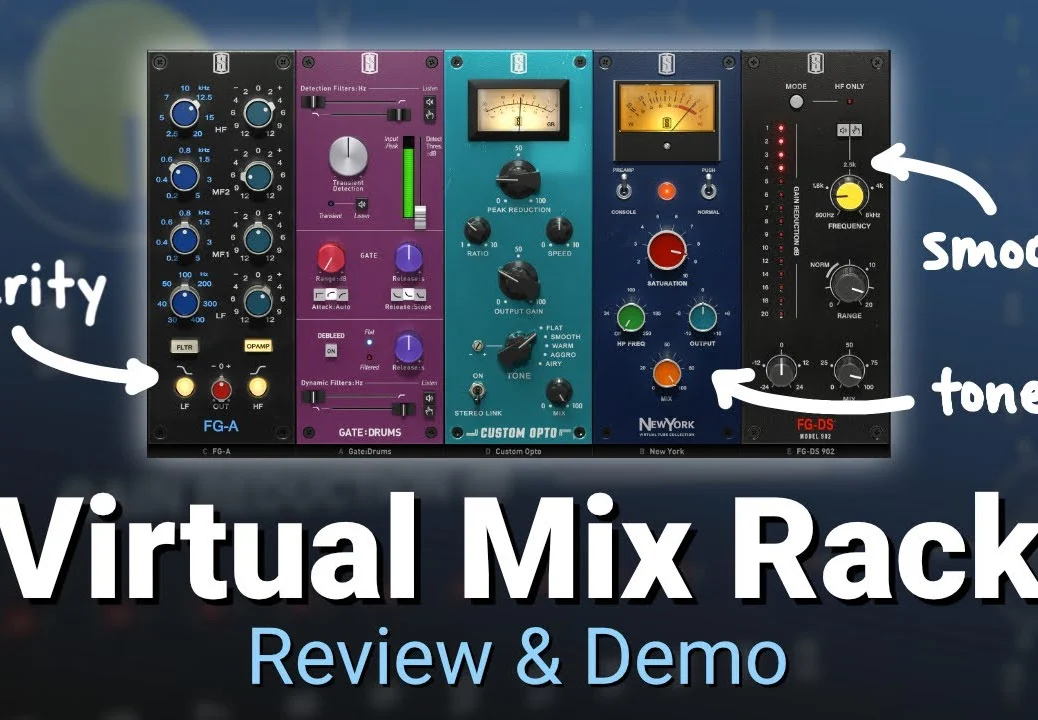Select the middle Release Slope shape button
Image resolution: width=1038 pixels, height=720 pixels.
click(x=408, y=294)
